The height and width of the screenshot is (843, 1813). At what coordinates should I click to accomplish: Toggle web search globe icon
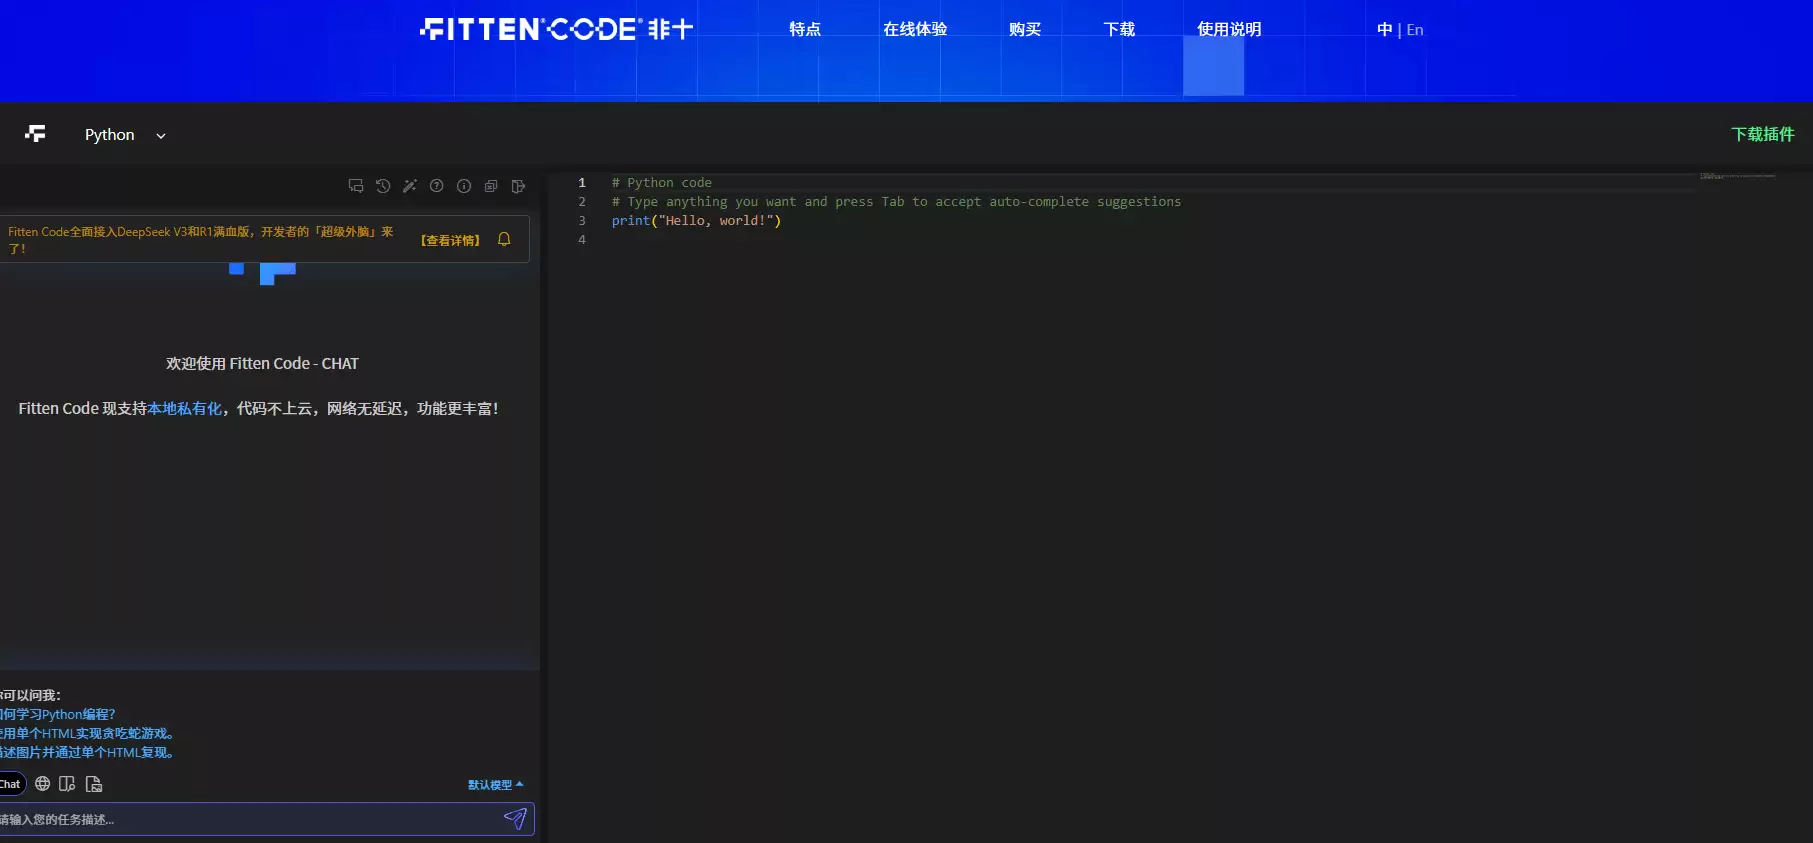coord(42,784)
